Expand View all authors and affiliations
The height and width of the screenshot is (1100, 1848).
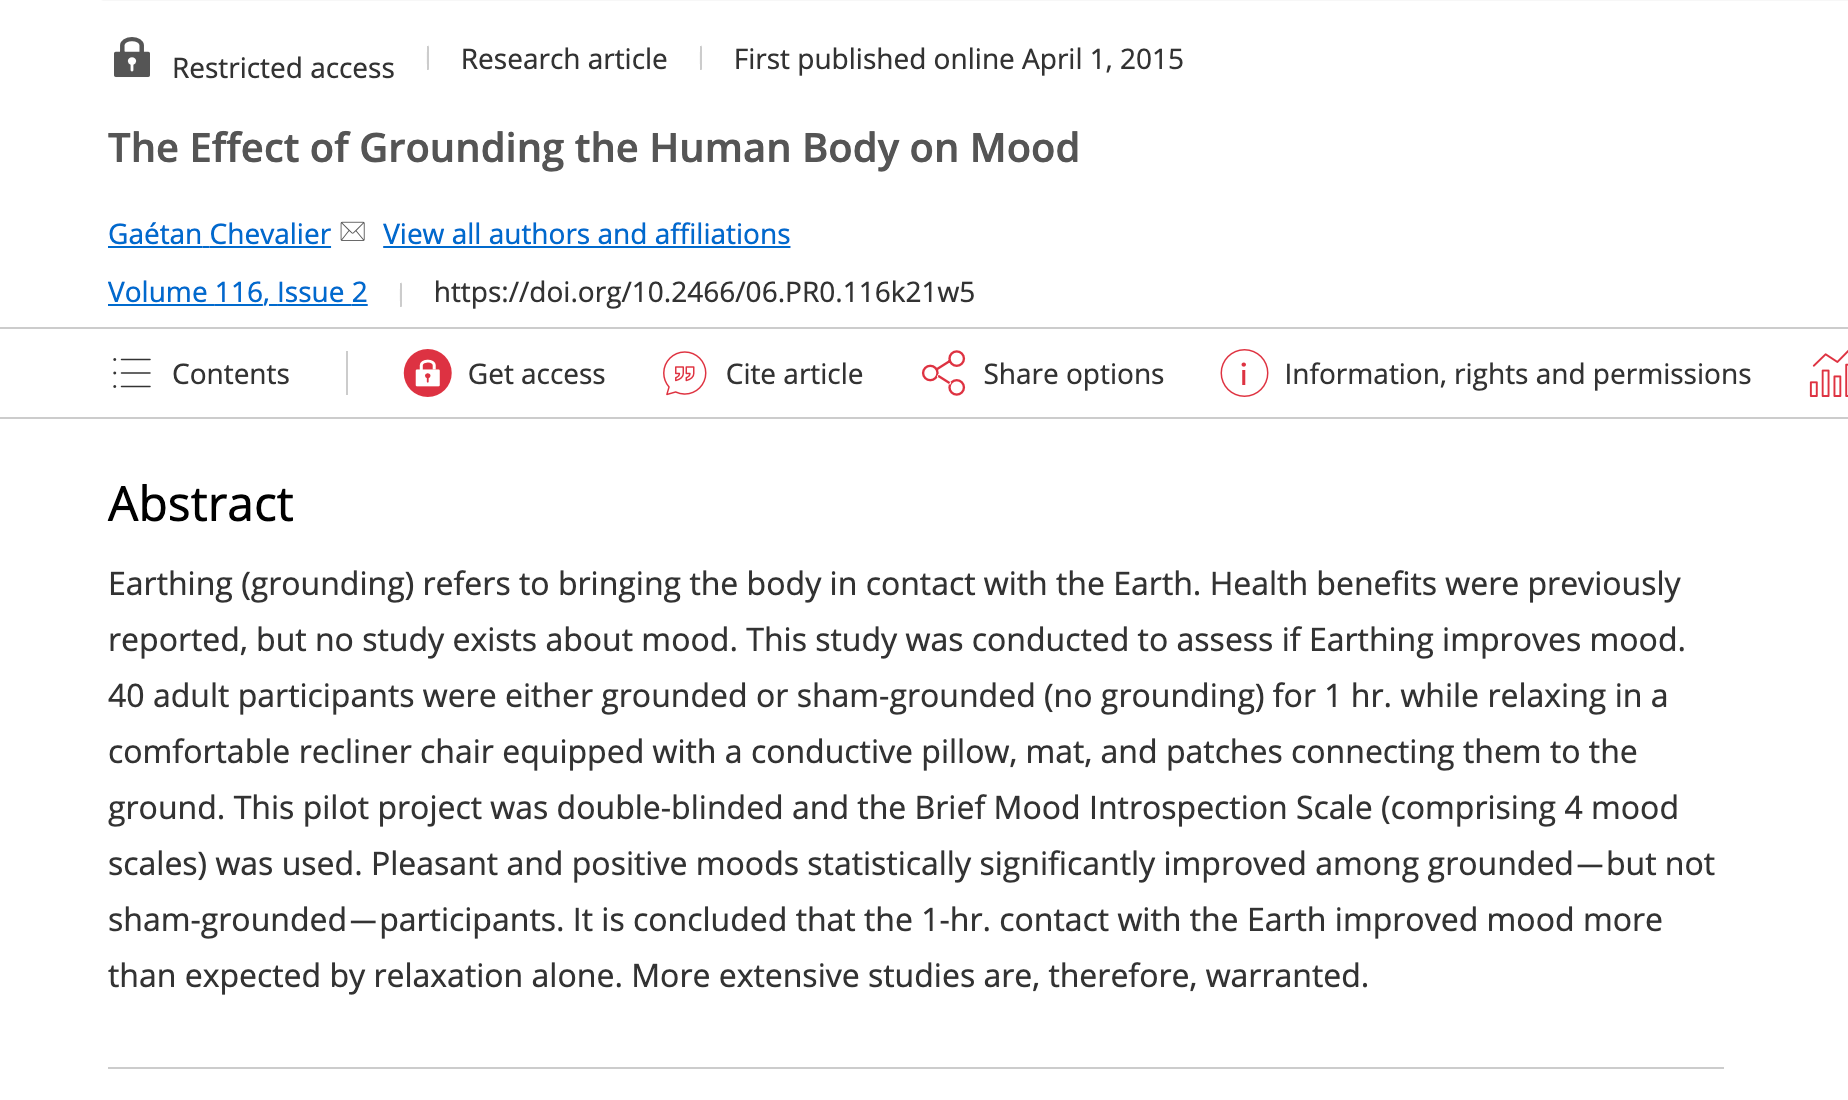point(586,234)
